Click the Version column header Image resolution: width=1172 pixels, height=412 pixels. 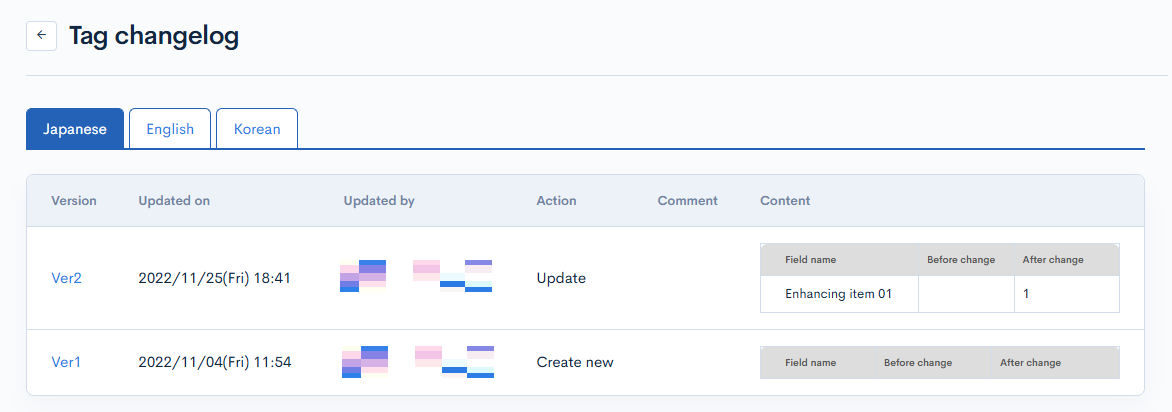click(74, 200)
